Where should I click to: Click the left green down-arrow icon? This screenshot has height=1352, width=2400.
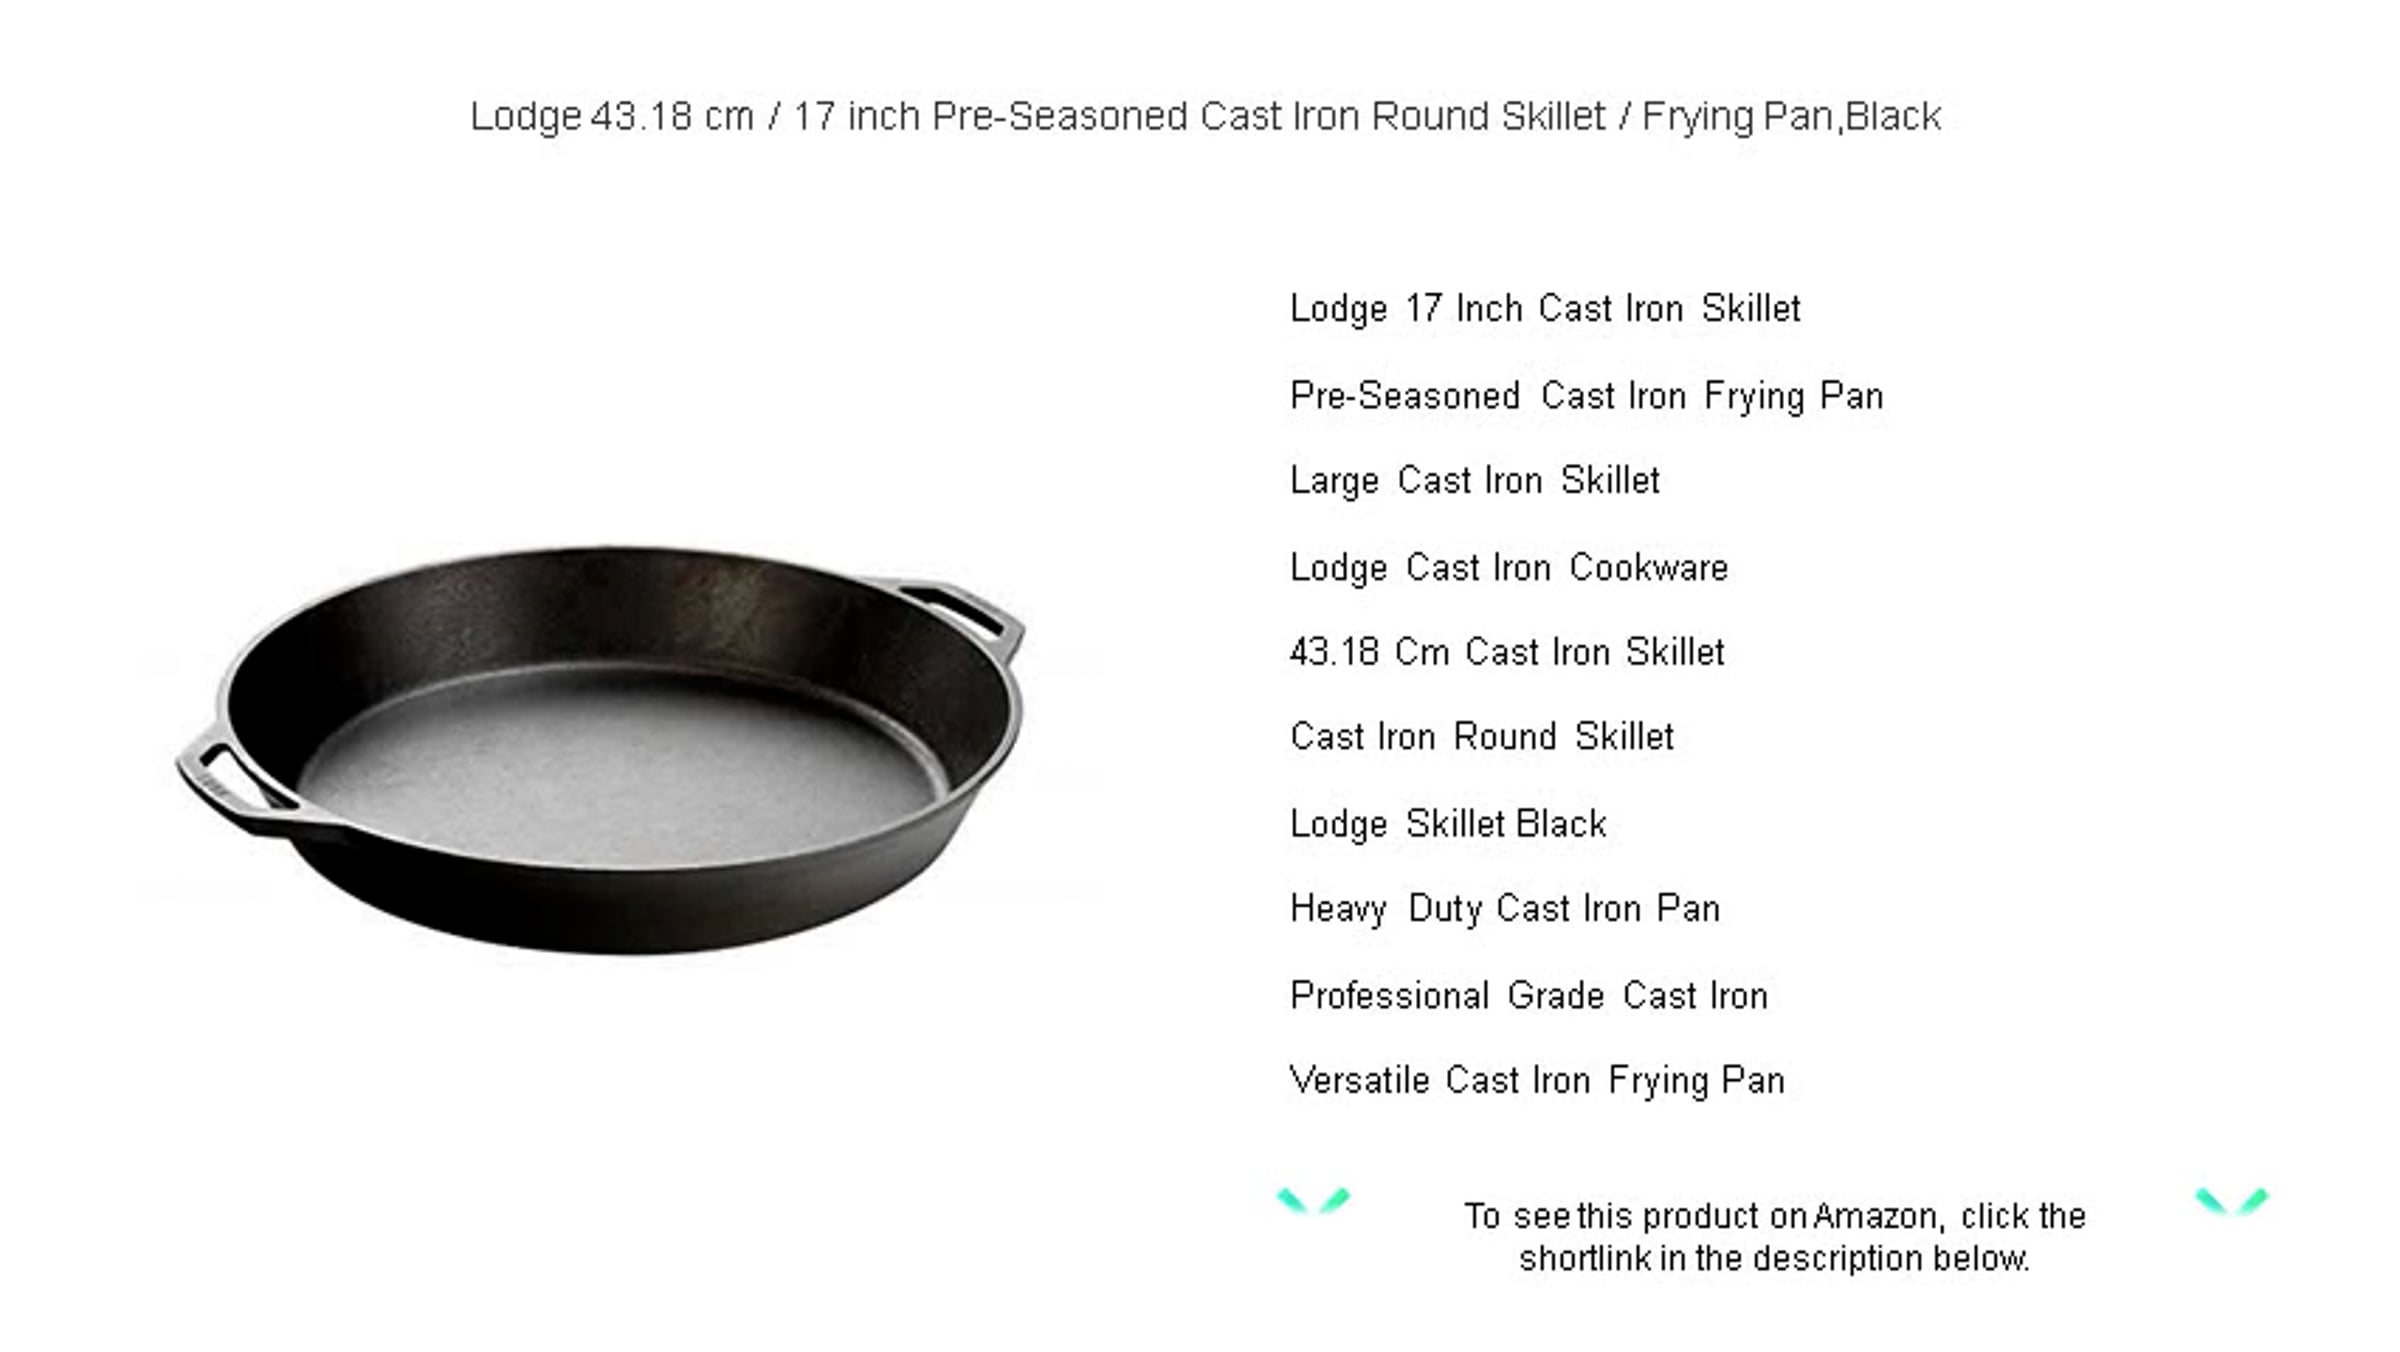point(1313,1200)
